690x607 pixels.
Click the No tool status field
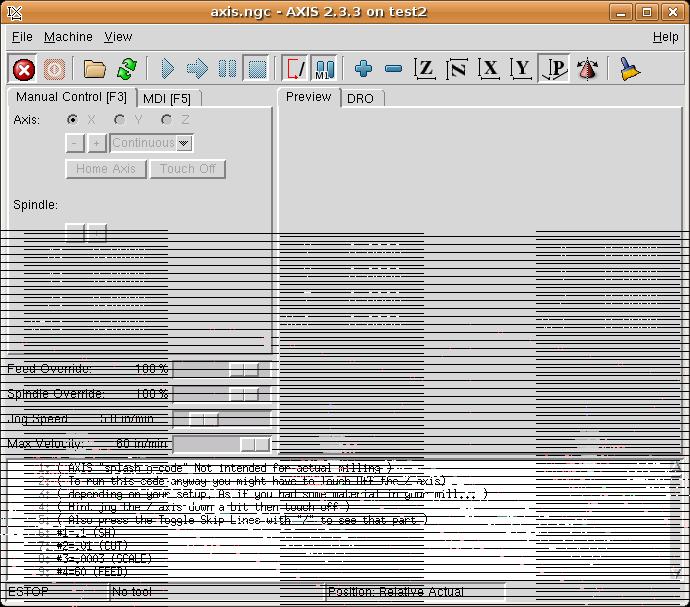217,592
